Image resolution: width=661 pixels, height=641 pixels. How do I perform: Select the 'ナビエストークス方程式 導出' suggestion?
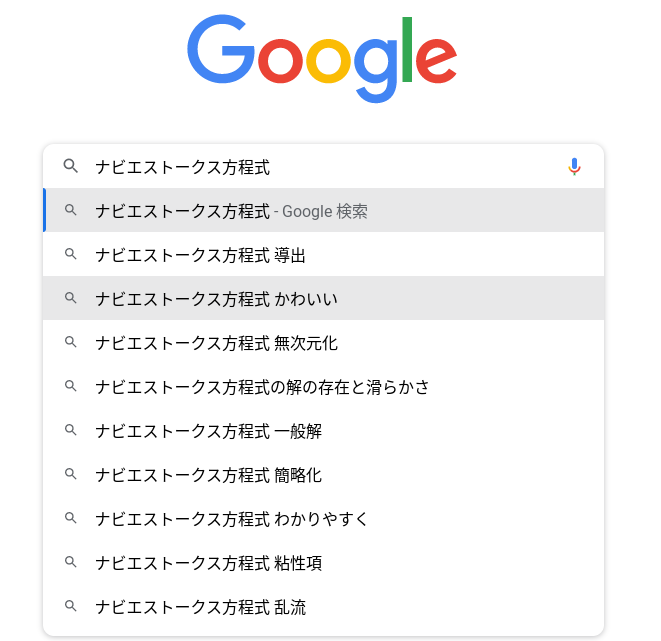[x=200, y=255]
